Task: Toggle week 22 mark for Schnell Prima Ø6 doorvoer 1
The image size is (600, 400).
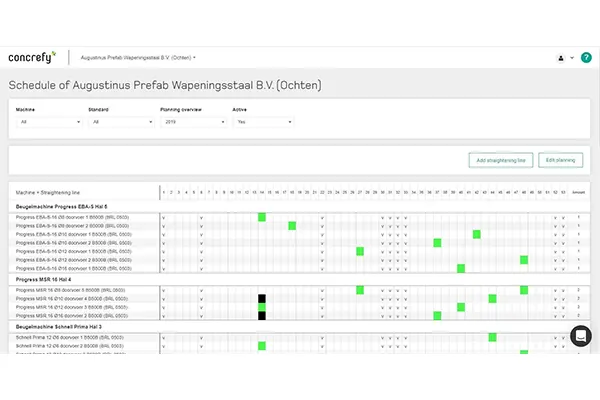Action: pos(322,337)
